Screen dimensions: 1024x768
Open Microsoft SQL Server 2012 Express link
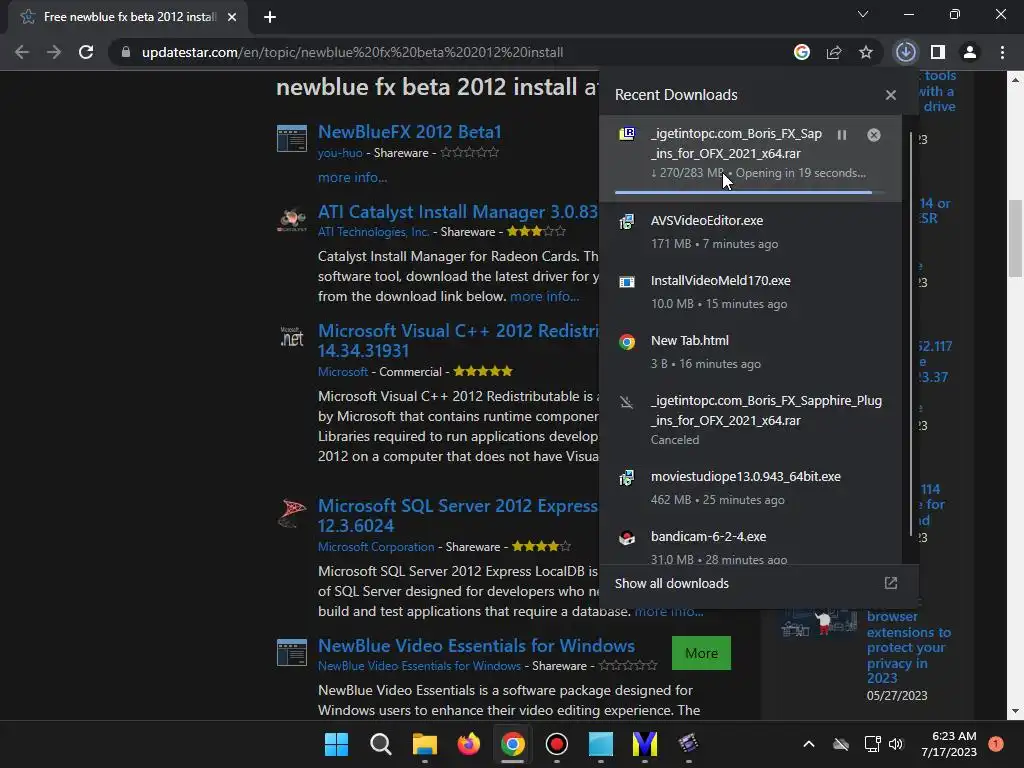[x=458, y=516]
